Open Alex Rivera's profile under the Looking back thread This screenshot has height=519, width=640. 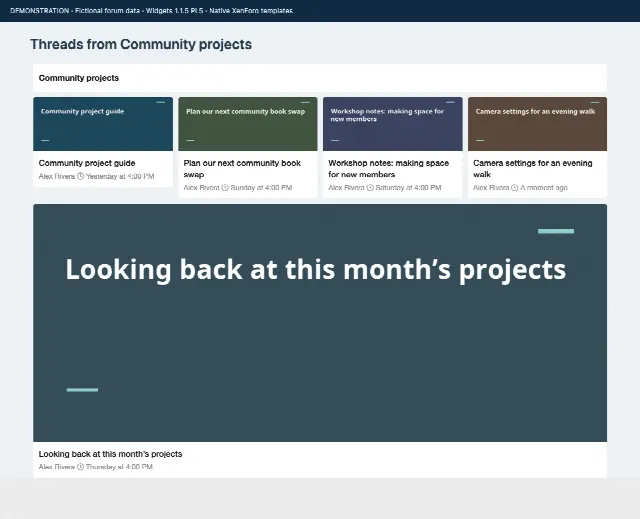[57, 467]
